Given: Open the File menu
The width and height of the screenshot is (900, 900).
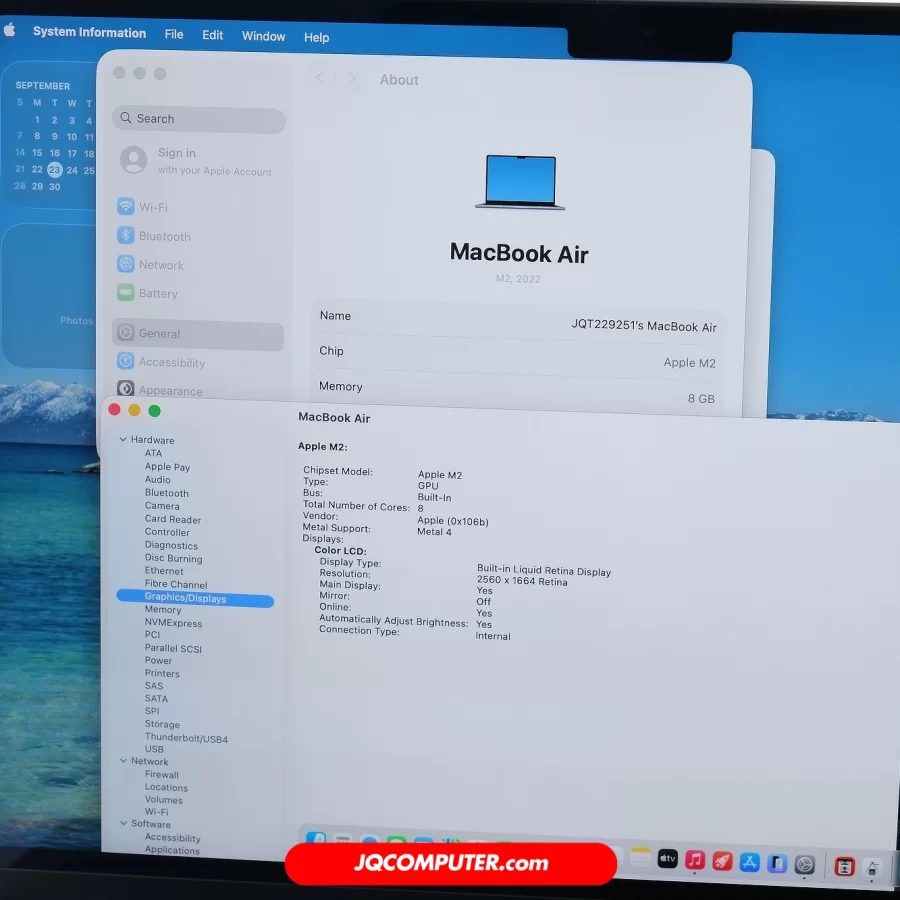Looking at the screenshot, I should click(174, 34).
